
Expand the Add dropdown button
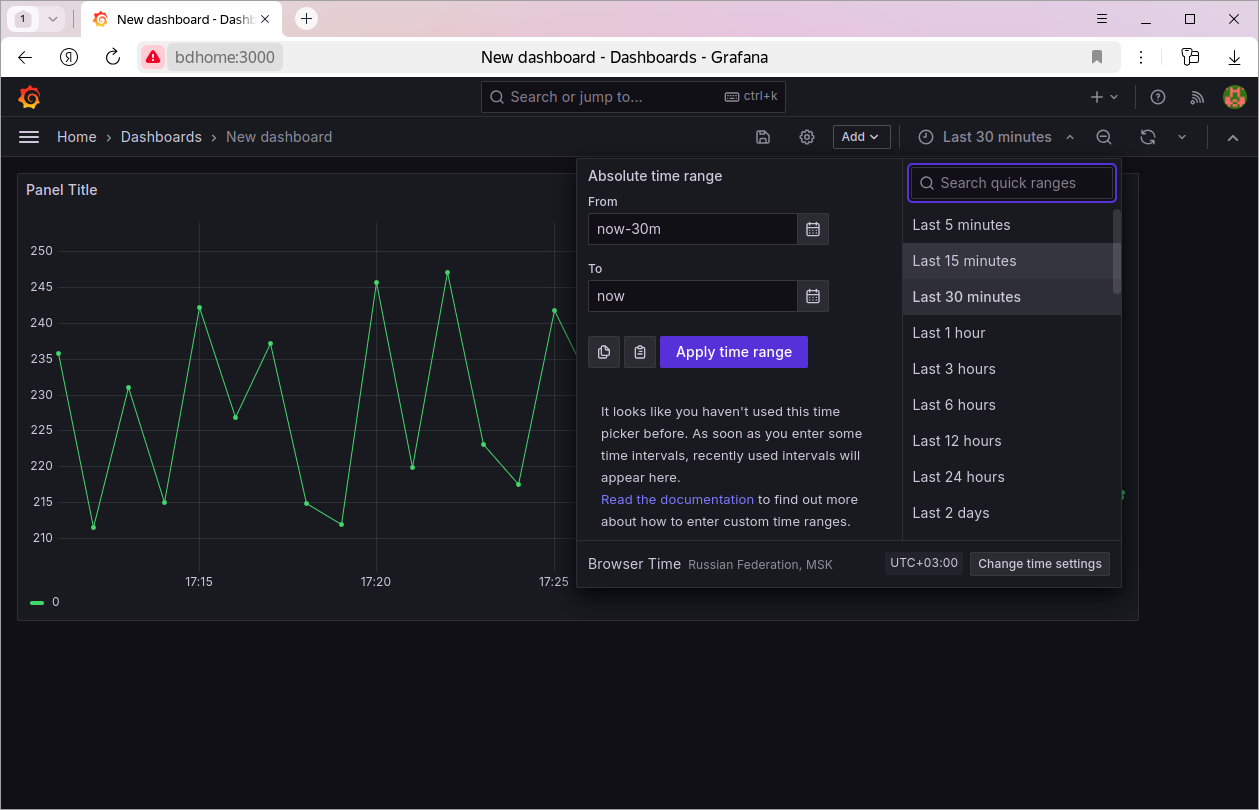pos(861,137)
